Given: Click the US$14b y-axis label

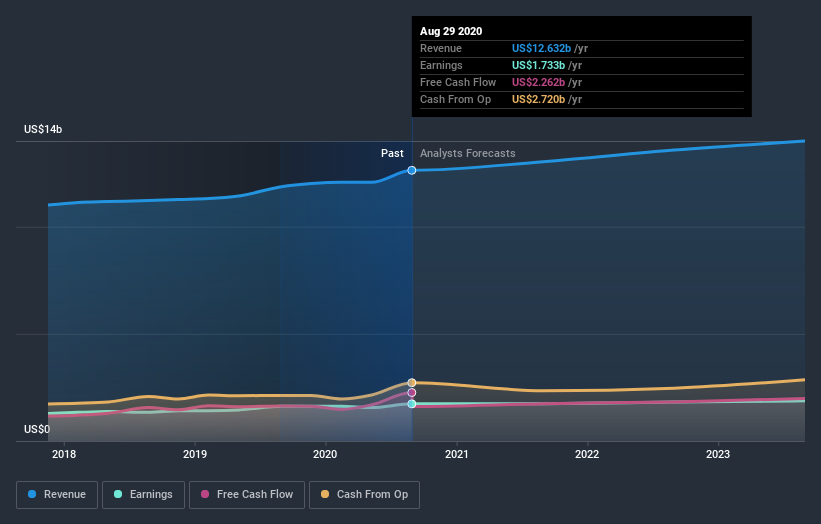Looking at the screenshot, I should pyautogui.click(x=43, y=129).
